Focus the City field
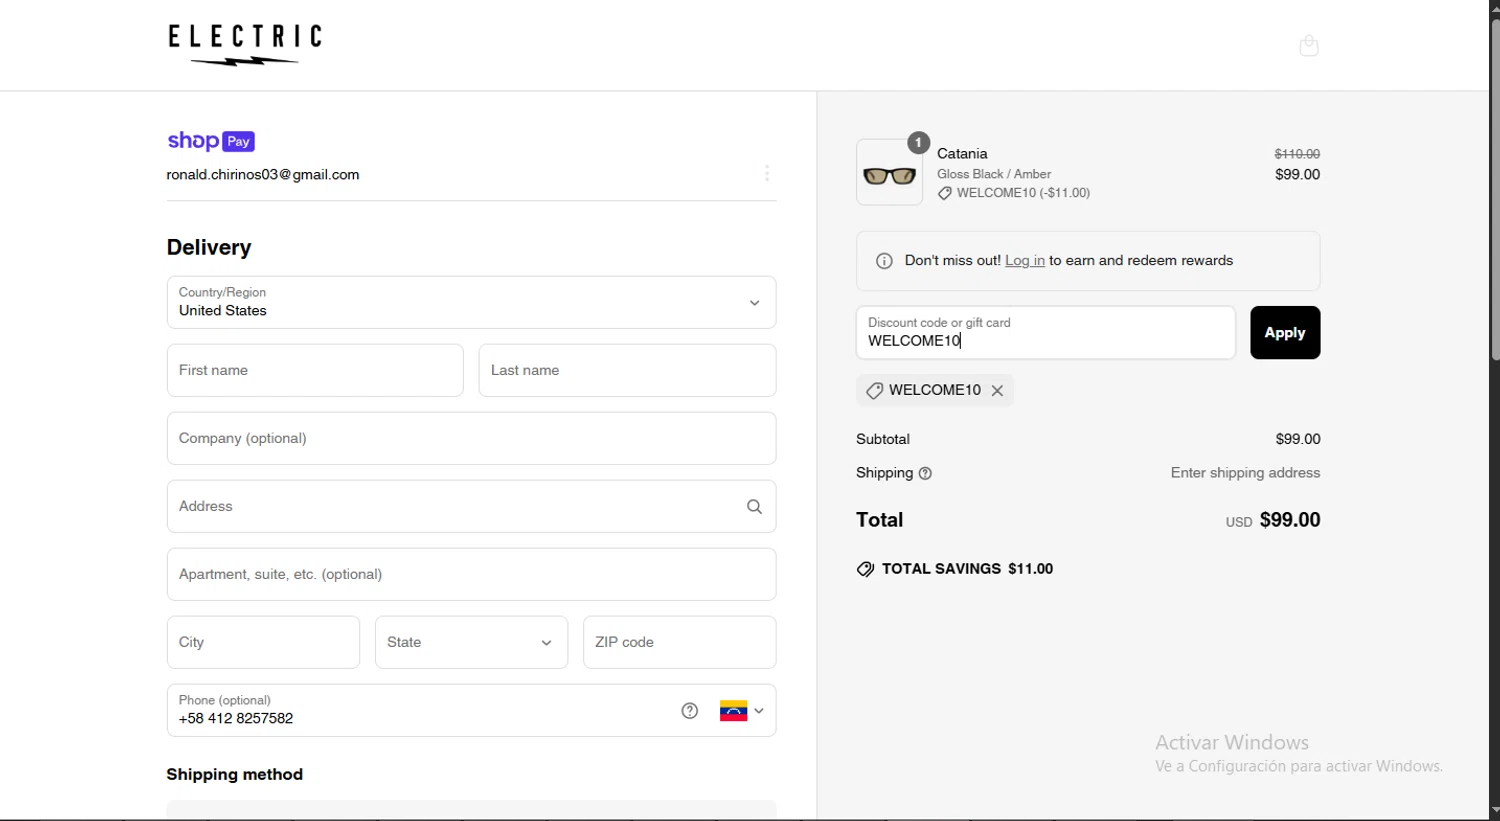The height and width of the screenshot is (821, 1500). pos(263,643)
